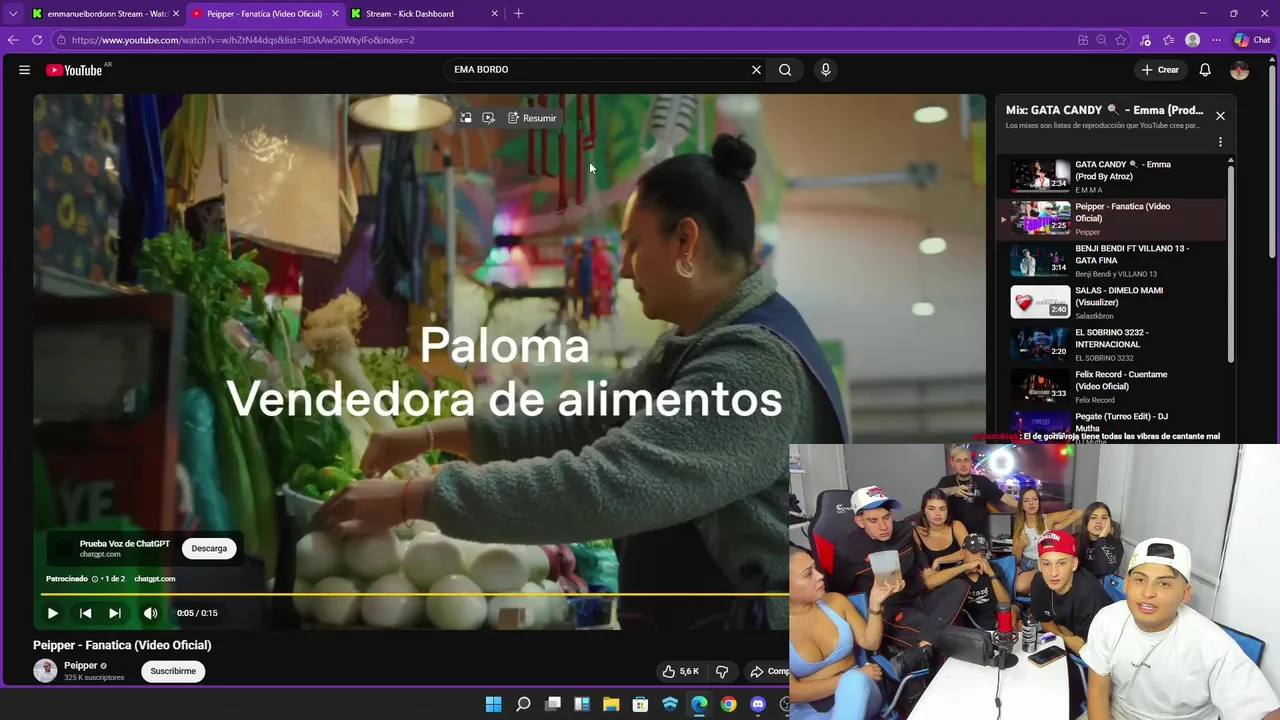Image resolution: width=1280 pixels, height=720 pixels.
Task: Close the Peipper - Fanatica tab
Action: coord(335,14)
